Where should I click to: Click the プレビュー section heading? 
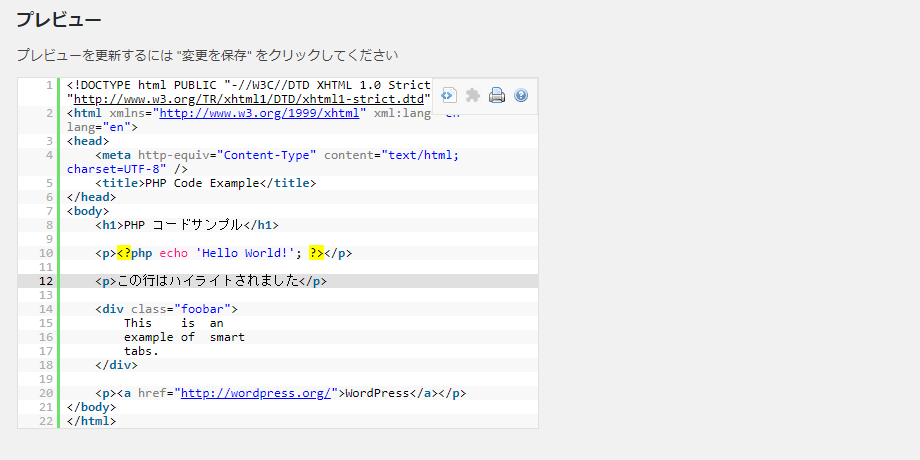click(x=59, y=20)
